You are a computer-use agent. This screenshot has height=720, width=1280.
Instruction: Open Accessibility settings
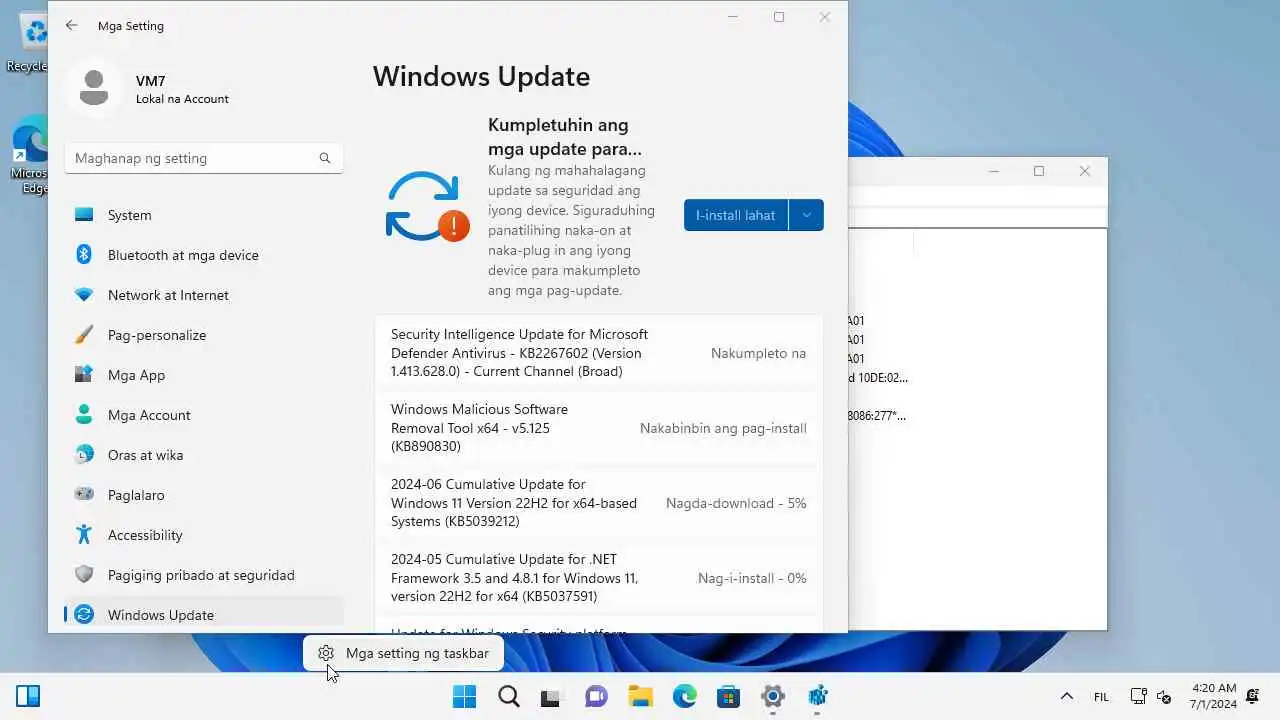pyautogui.click(x=204, y=535)
